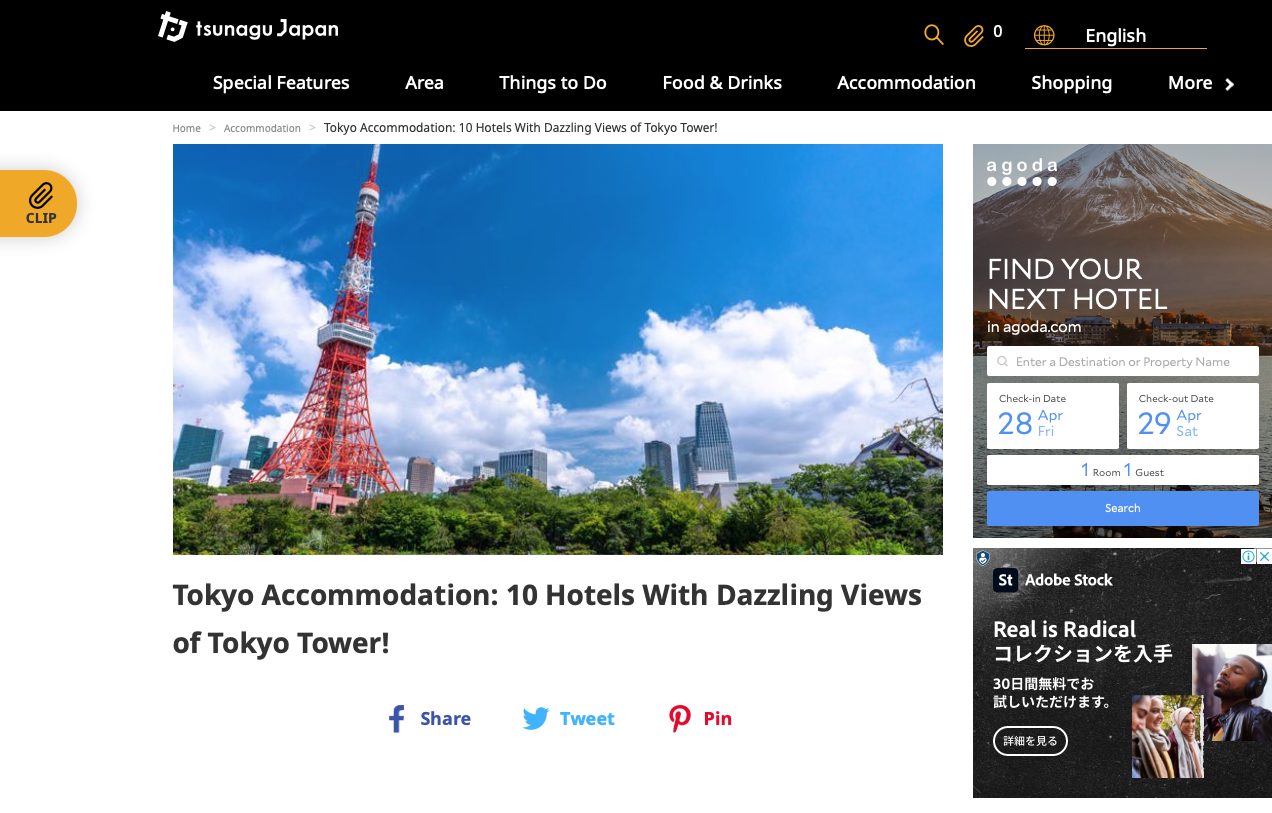Image resolution: width=1272 pixels, height=813 pixels.
Task: Open the English language dropdown
Action: coord(1115,36)
